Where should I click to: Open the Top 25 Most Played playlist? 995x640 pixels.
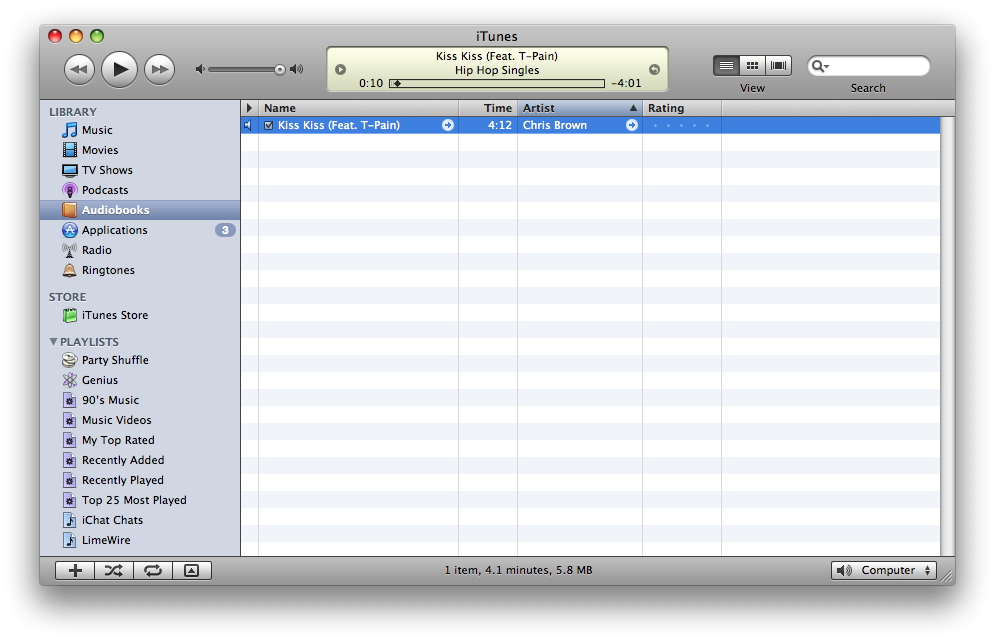pos(134,500)
